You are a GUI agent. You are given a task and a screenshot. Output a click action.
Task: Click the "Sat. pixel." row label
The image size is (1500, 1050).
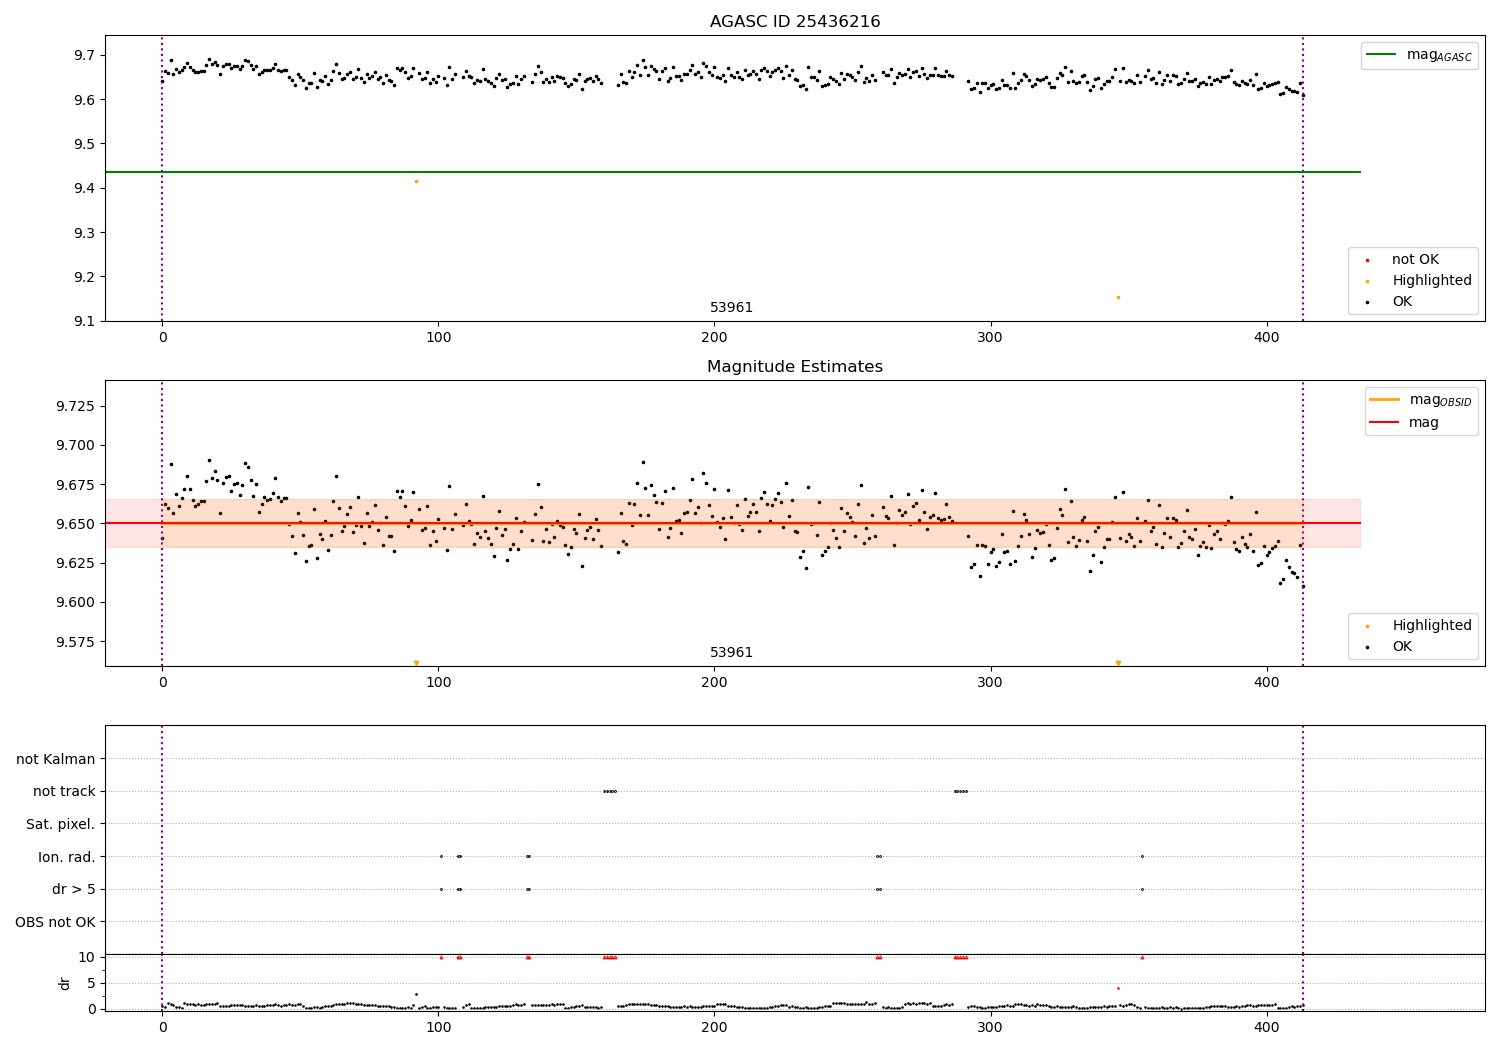(x=61, y=824)
